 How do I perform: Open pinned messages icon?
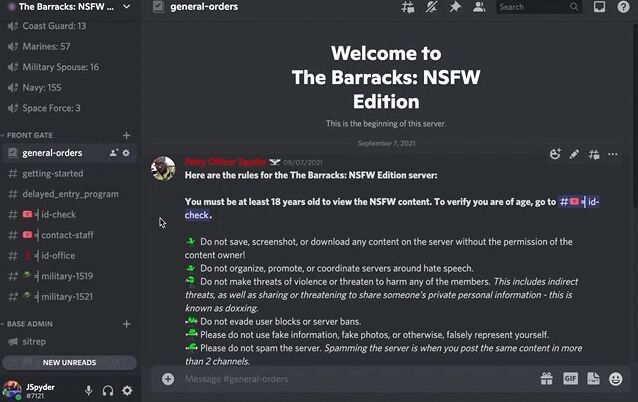click(x=455, y=7)
